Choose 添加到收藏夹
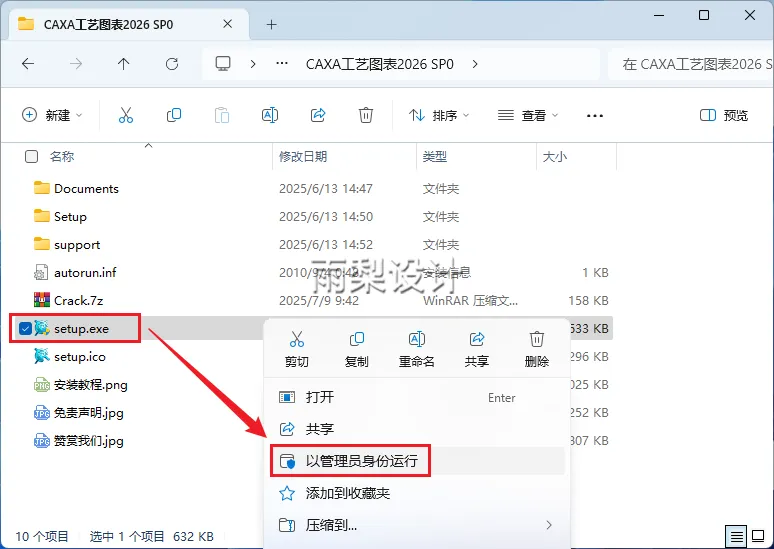 click(418, 493)
